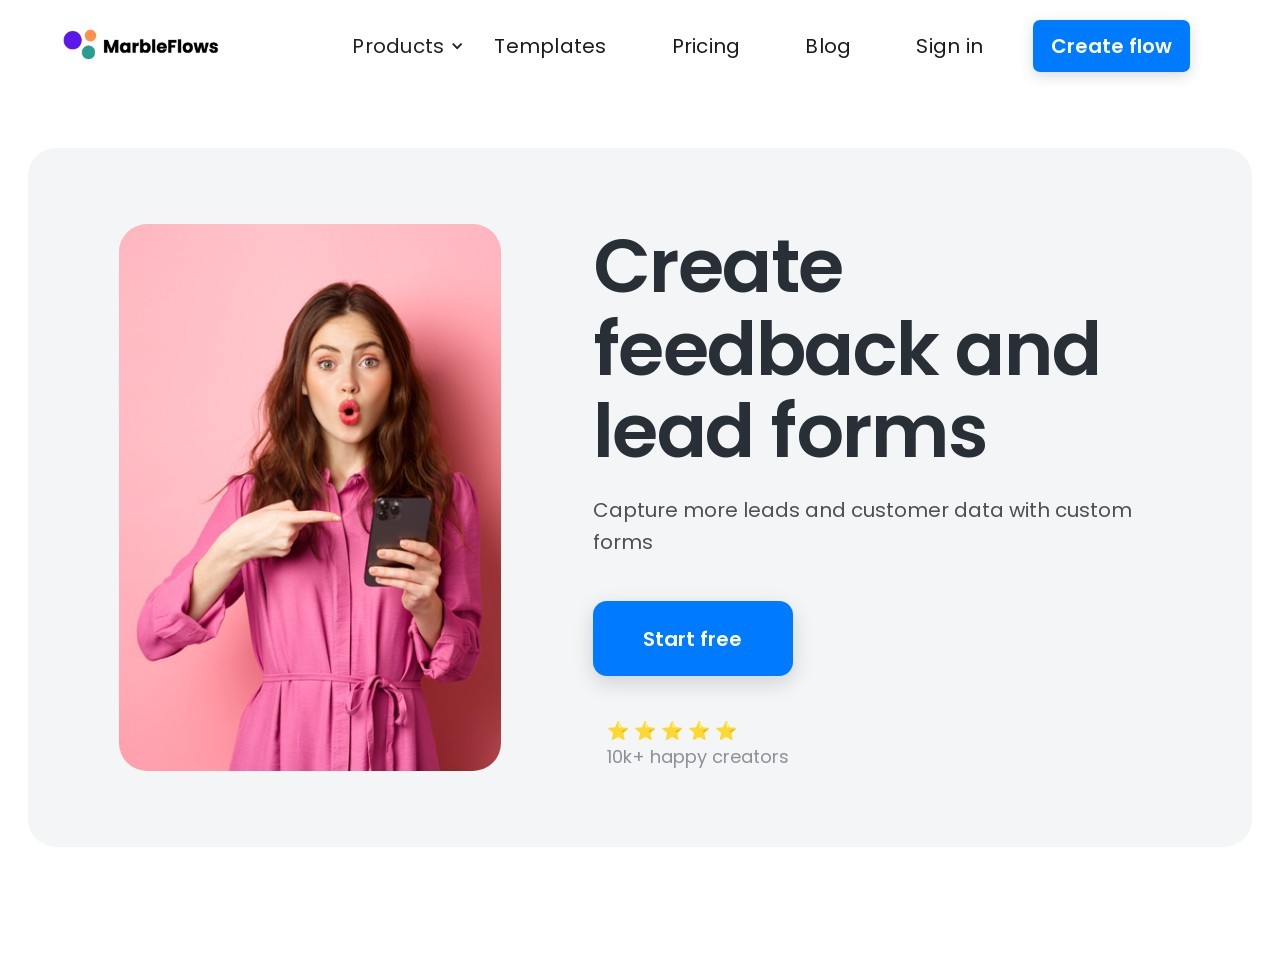Image resolution: width=1280 pixels, height=960 pixels.
Task: Click the Create feedback and lead forms heading
Action: click(x=846, y=348)
